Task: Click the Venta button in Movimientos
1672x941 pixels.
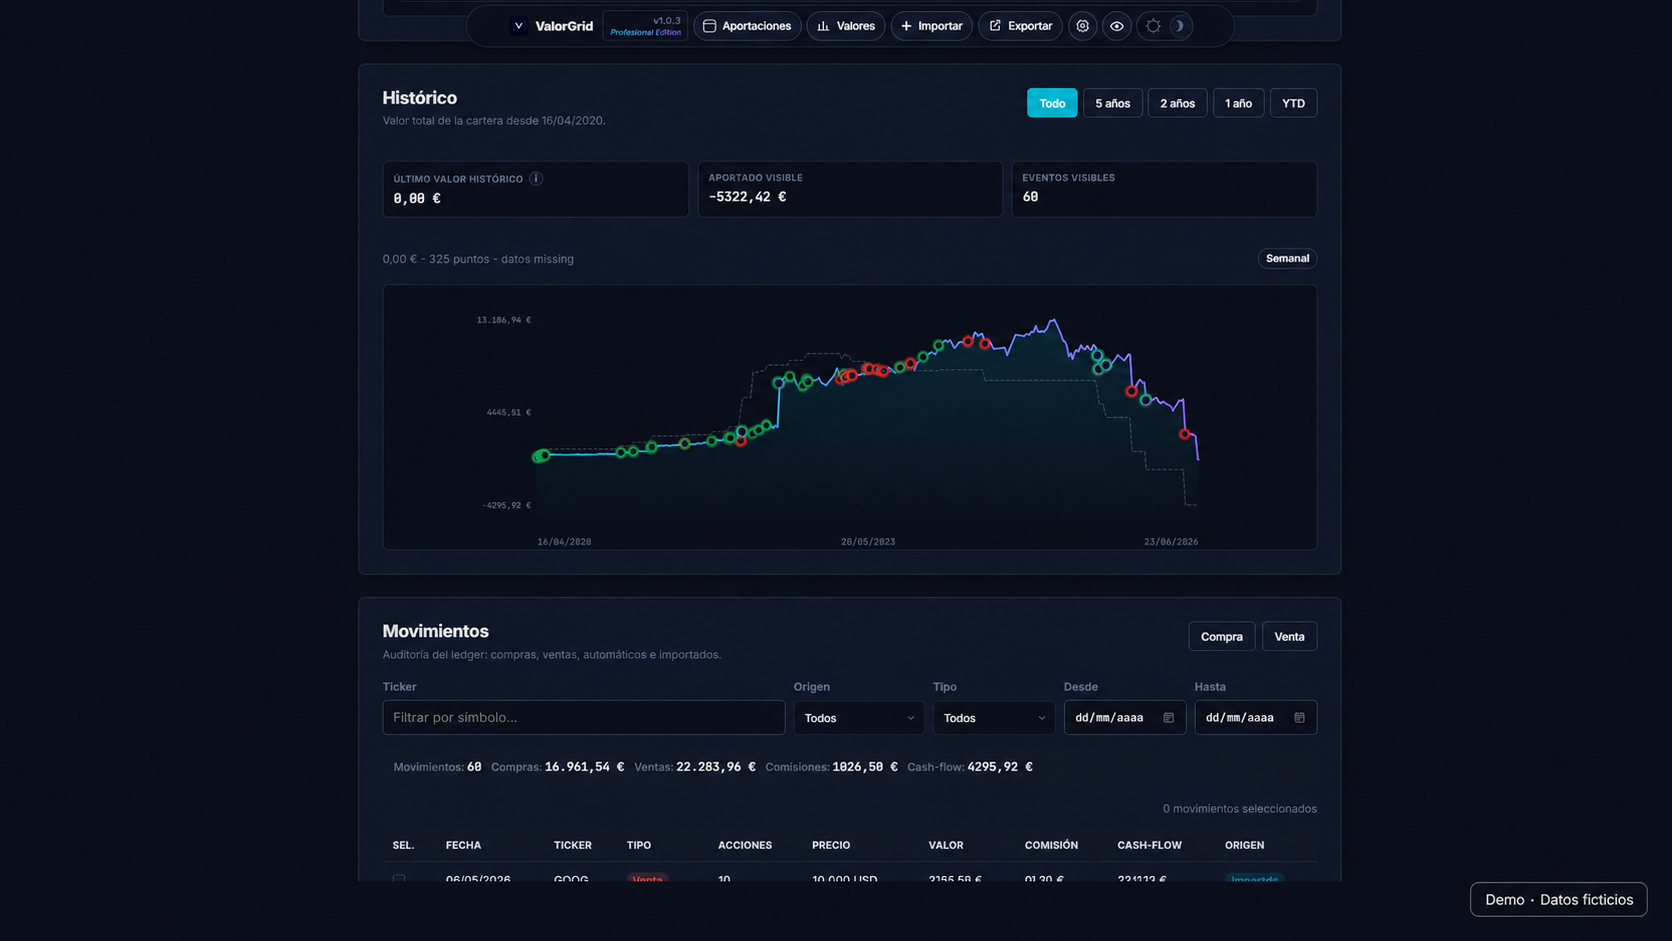Action: coord(1289,636)
